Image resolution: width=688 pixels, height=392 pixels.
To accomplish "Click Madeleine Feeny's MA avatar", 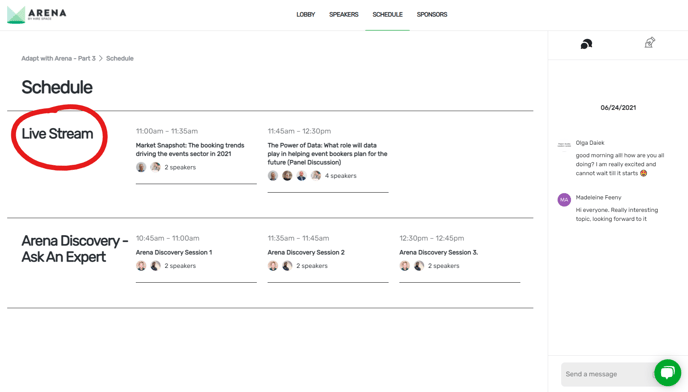I will [564, 199].
